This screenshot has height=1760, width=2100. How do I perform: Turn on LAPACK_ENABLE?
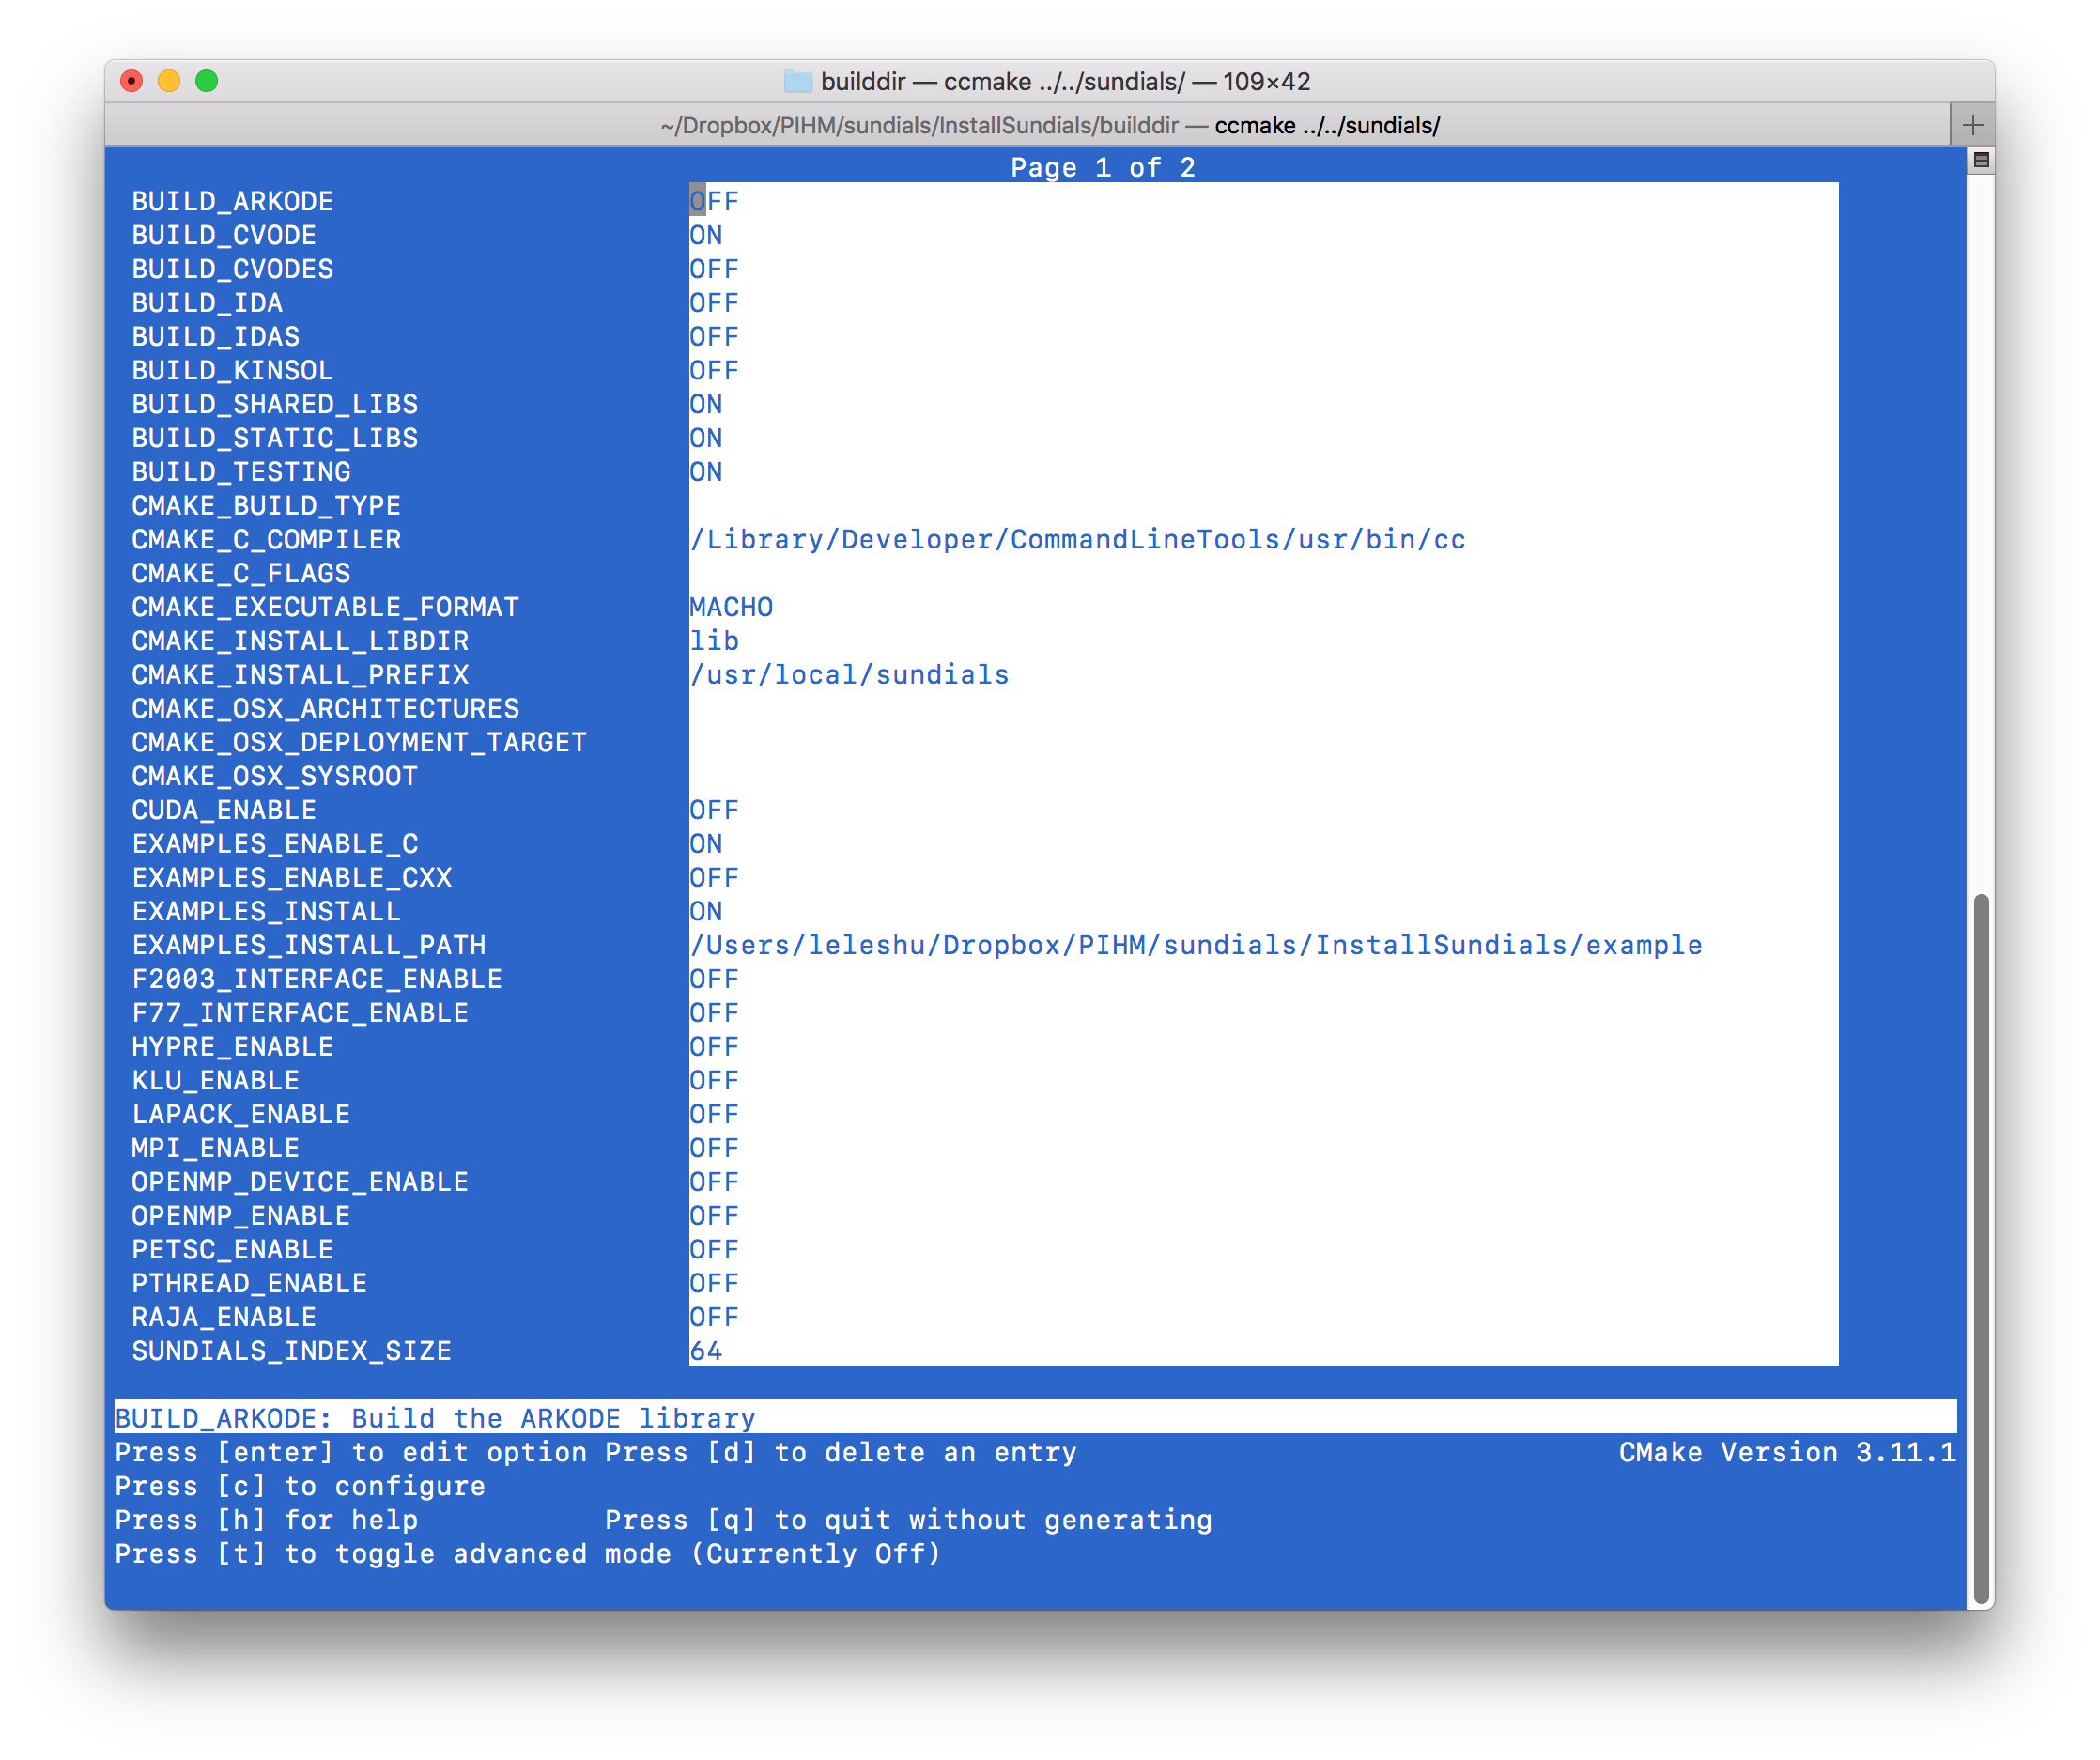tap(713, 1114)
